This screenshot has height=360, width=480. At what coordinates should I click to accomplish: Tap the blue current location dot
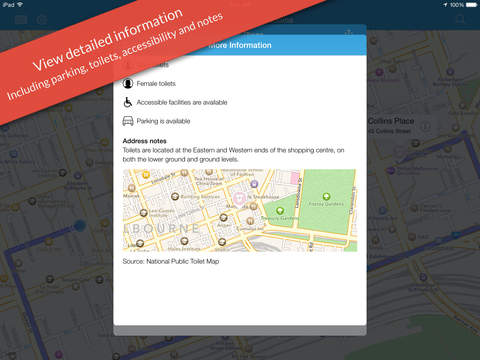[79, 226]
